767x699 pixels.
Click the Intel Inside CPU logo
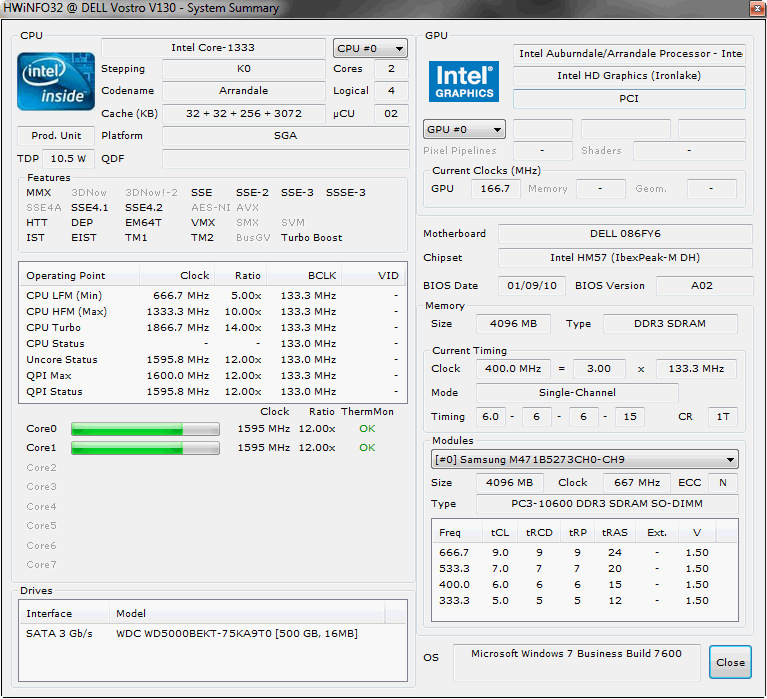pyautogui.click(x=56, y=81)
